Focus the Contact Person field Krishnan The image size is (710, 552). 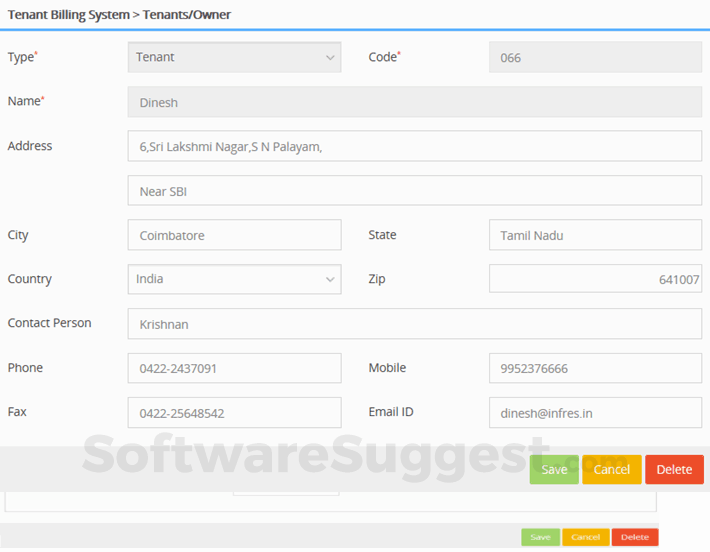[x=415, y=324]
